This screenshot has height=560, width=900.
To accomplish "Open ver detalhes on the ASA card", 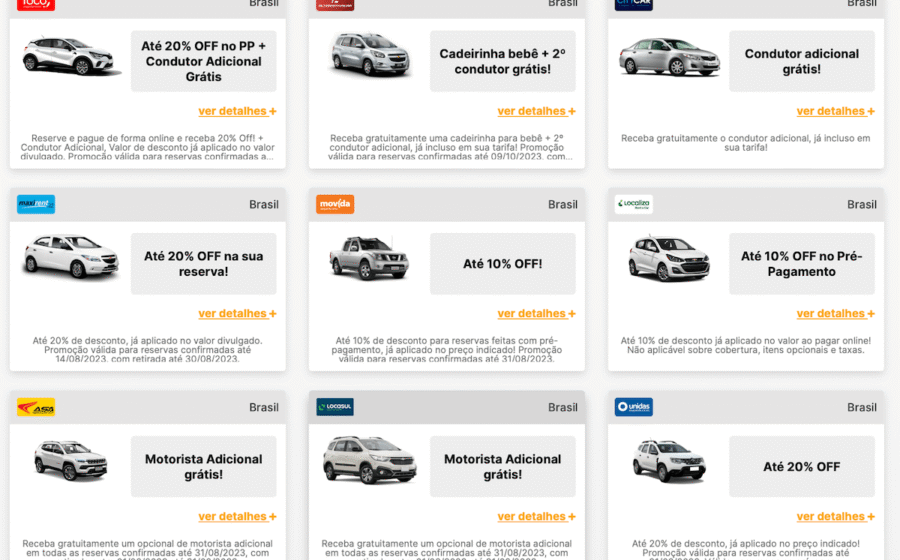I will 237,516.
